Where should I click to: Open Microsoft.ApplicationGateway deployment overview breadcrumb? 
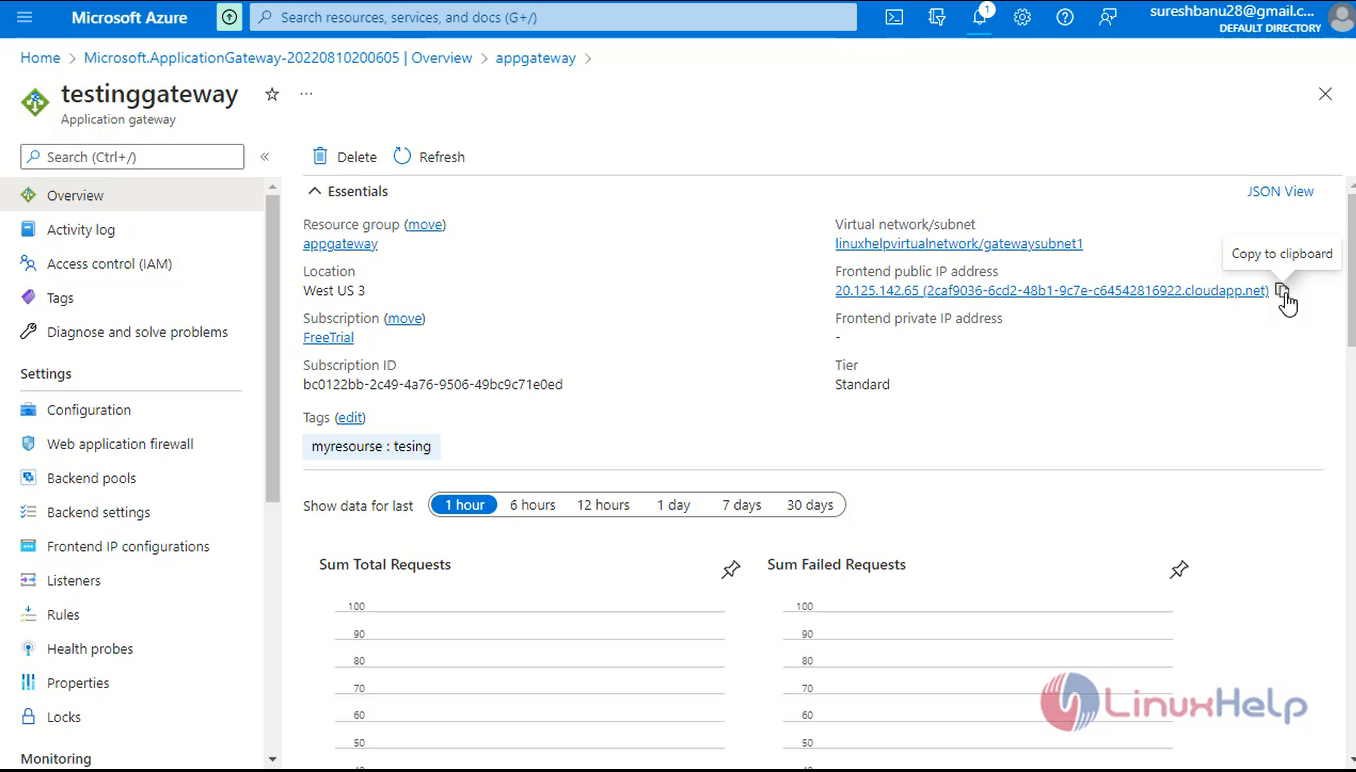(278, 58)
